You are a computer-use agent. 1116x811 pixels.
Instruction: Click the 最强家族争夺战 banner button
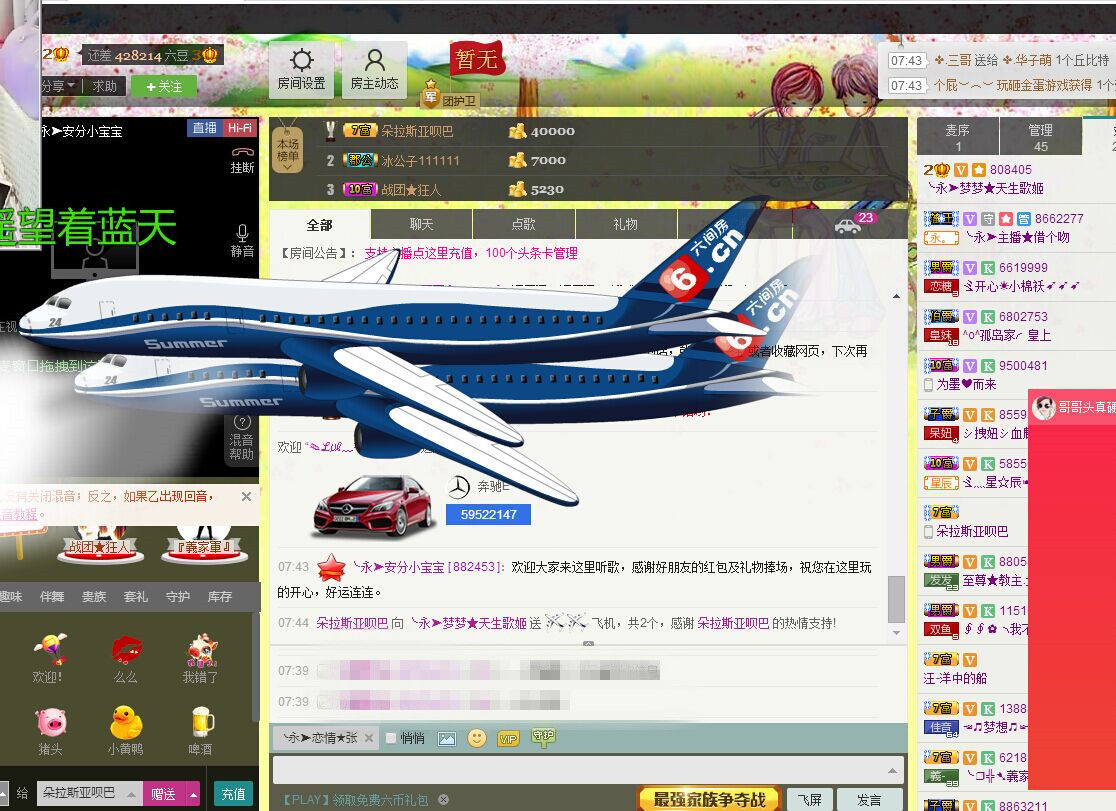pyautogui.click(x=709, y=800)
